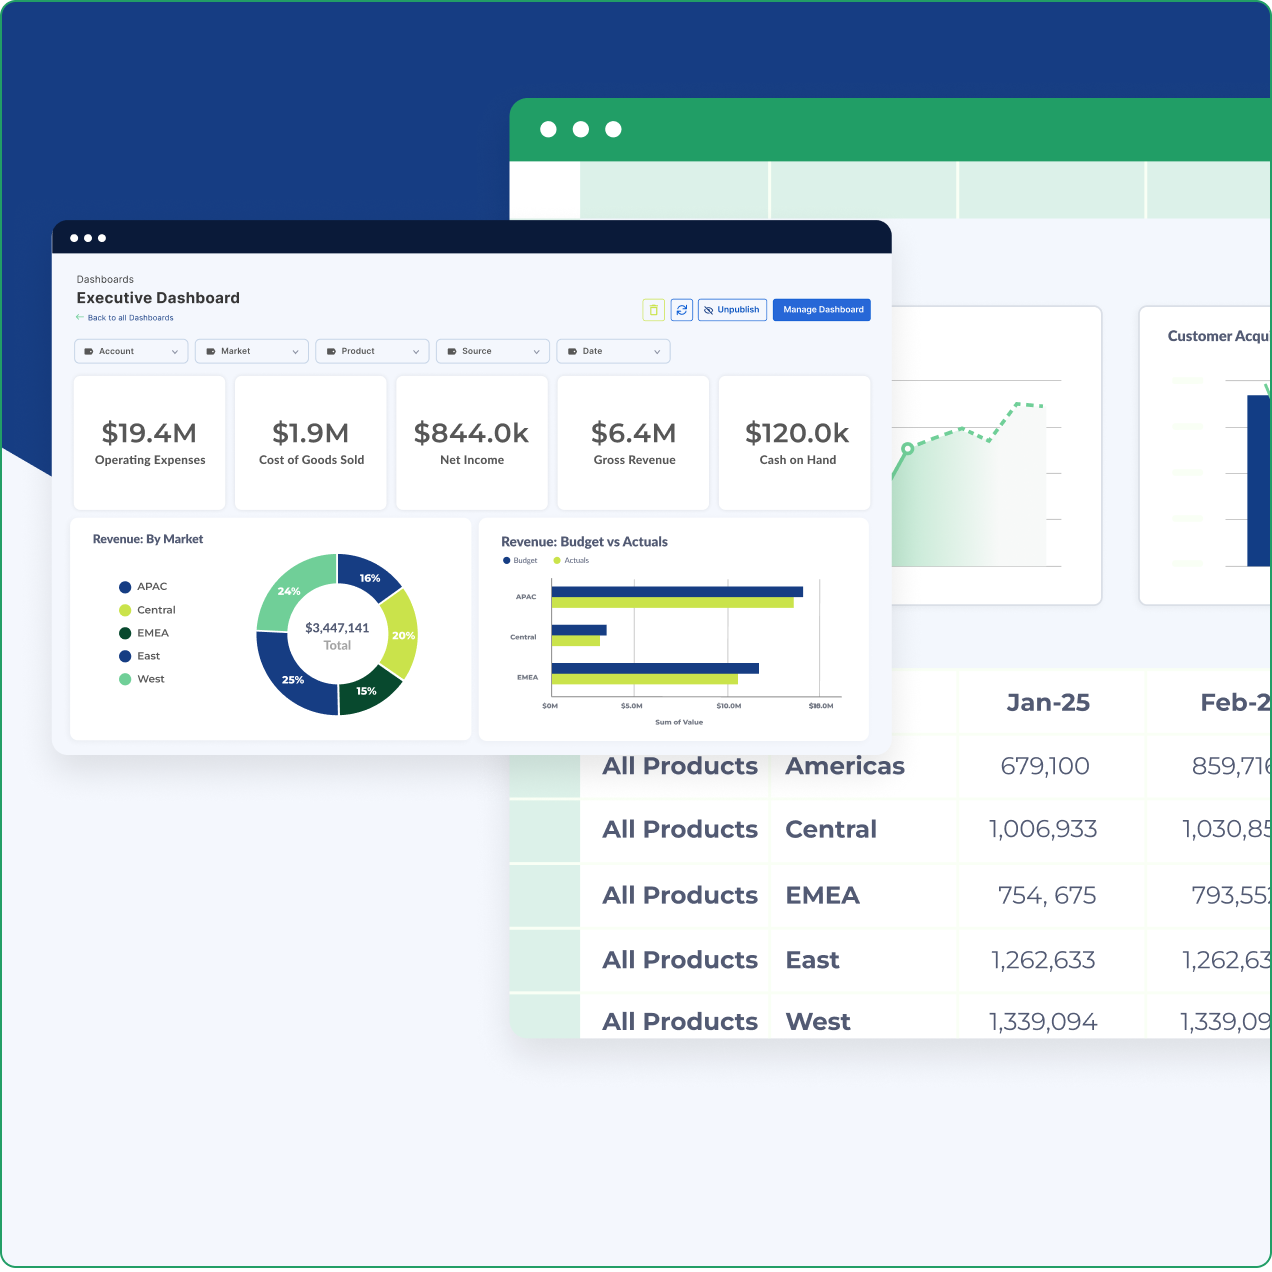The image size is (1272, 1272).
Task: Click the tag icon in Product filter
Action: coord(331,351)
